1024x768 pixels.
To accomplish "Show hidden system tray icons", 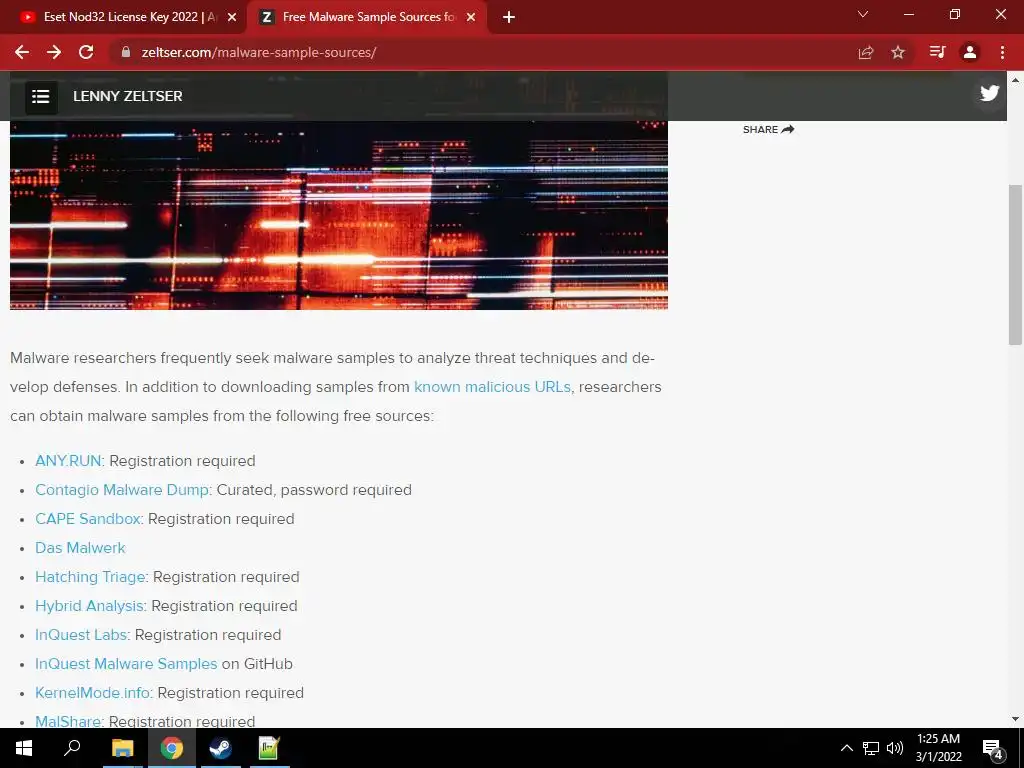I will pos(846,748).
